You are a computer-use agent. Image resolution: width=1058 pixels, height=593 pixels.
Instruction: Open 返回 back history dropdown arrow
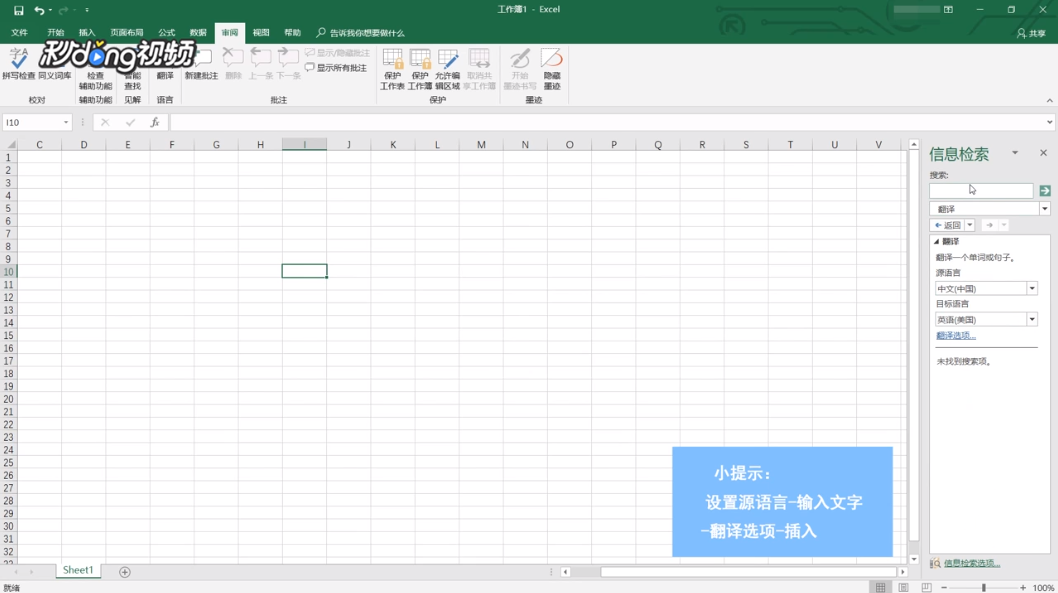point(970,225)
